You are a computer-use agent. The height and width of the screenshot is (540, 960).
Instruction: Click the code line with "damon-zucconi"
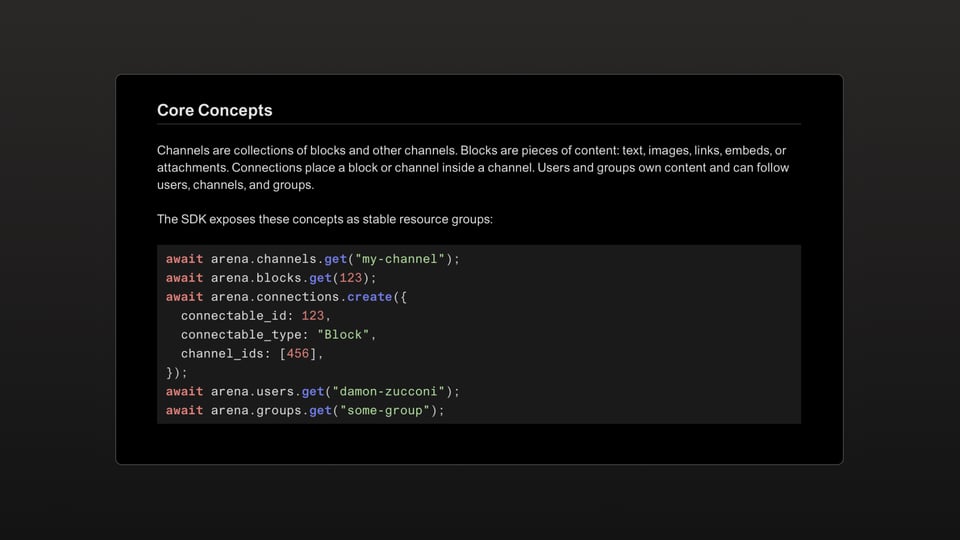(x=312, y=392)
